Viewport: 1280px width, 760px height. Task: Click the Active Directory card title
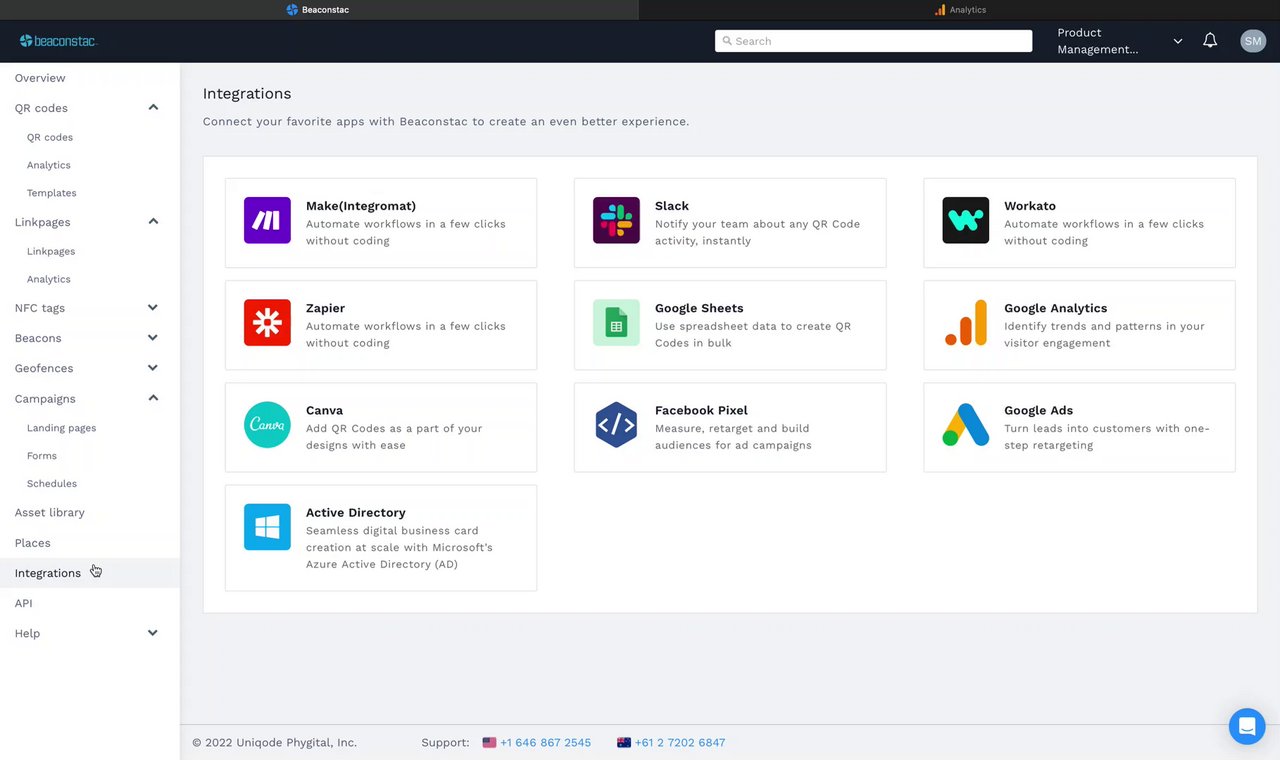pos(356,512)
